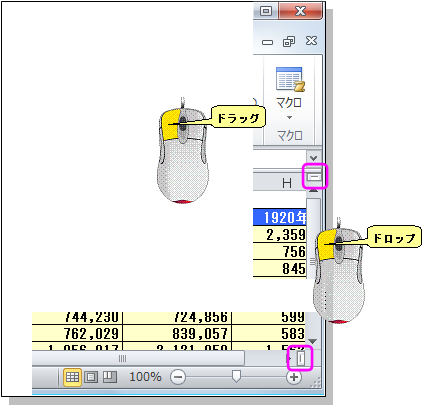Screen dimensions: 424x405
Task: Switch to Page Break Preview icon
Action: [x=109, y=377]
